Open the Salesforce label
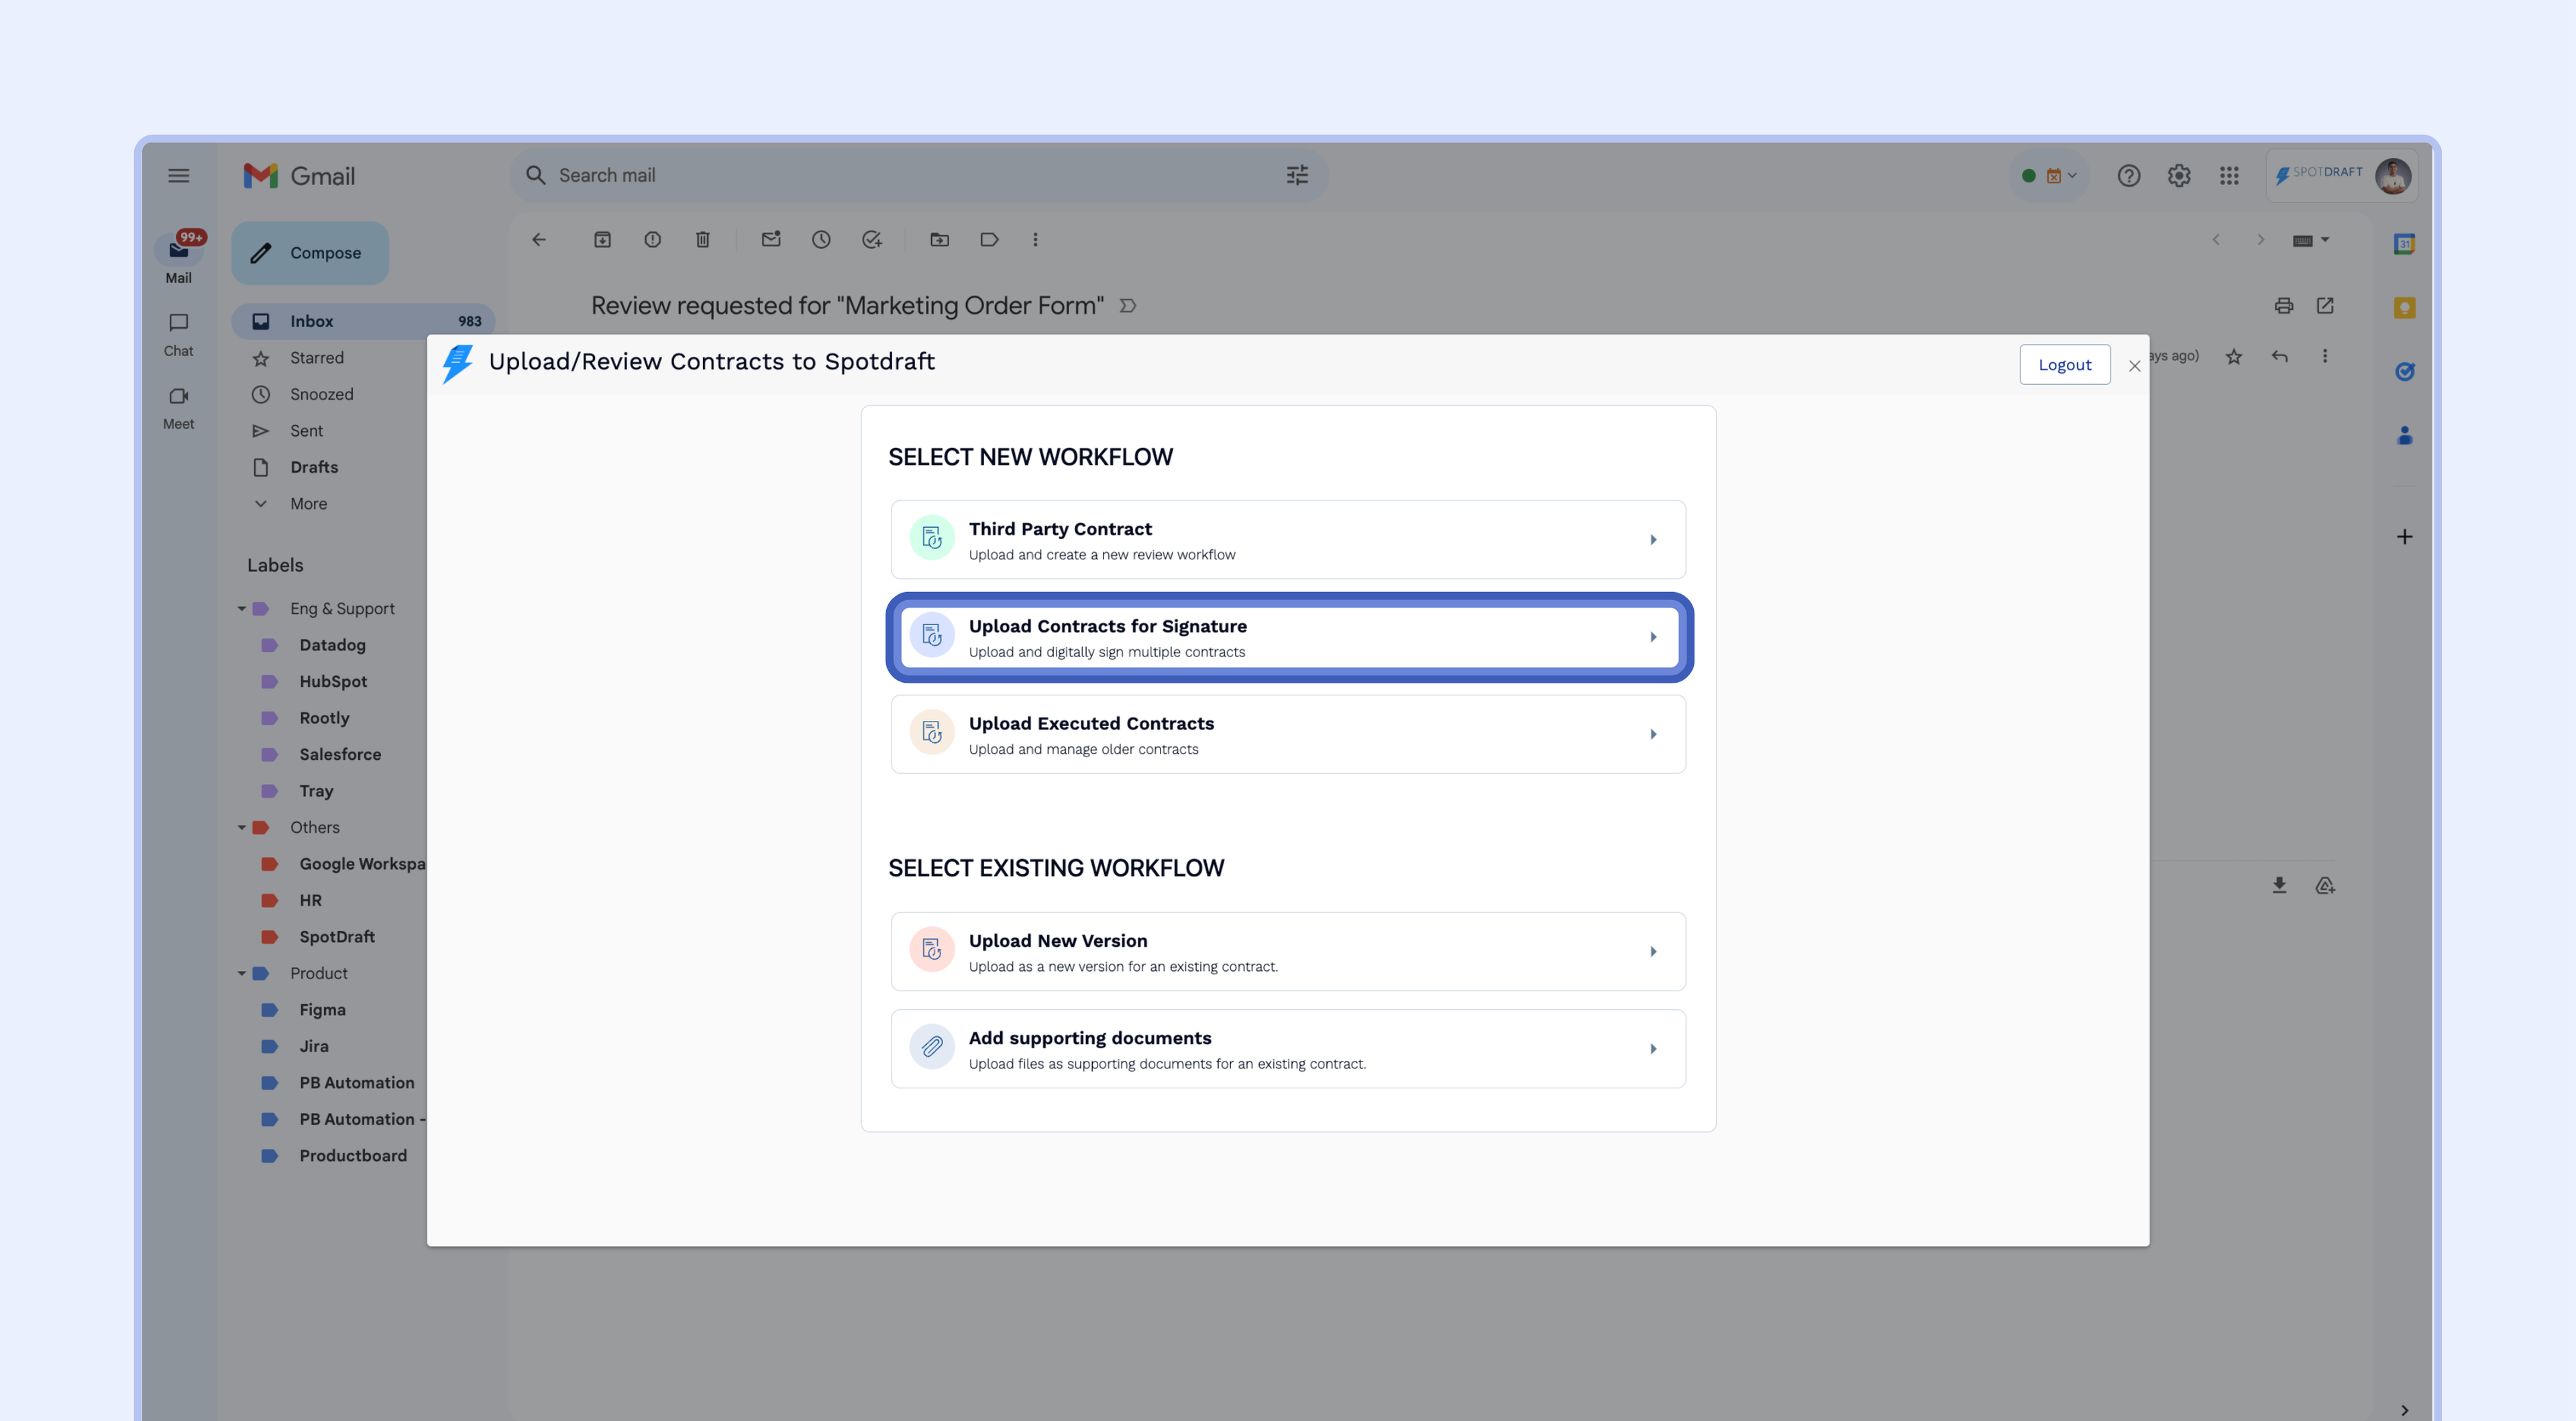Screen dimensions: 2576x1421 click(340, 755)
